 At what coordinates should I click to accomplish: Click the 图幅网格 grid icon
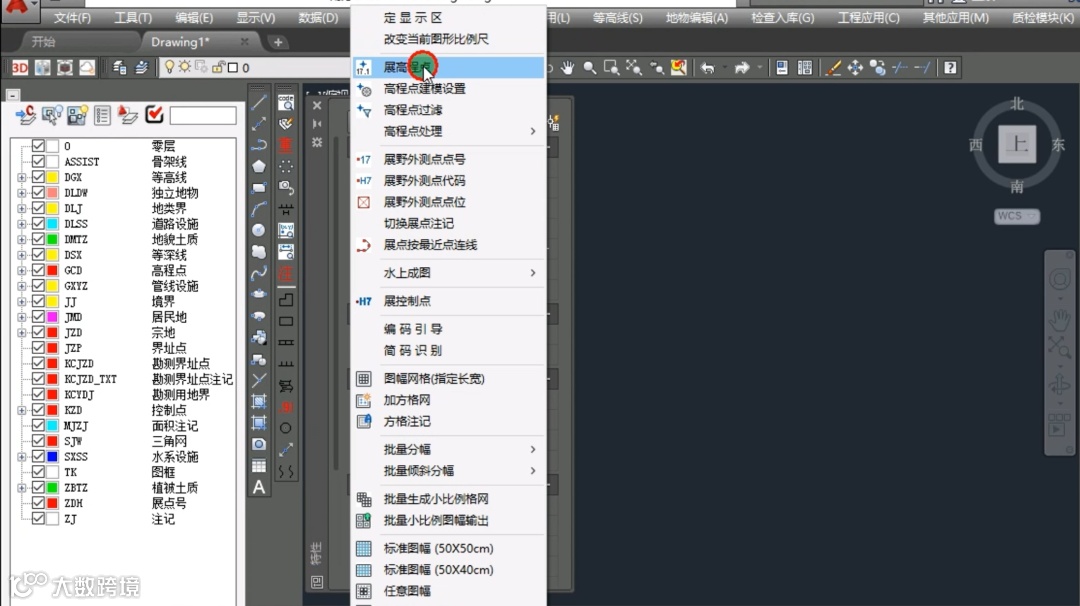(x=364, y=378)
